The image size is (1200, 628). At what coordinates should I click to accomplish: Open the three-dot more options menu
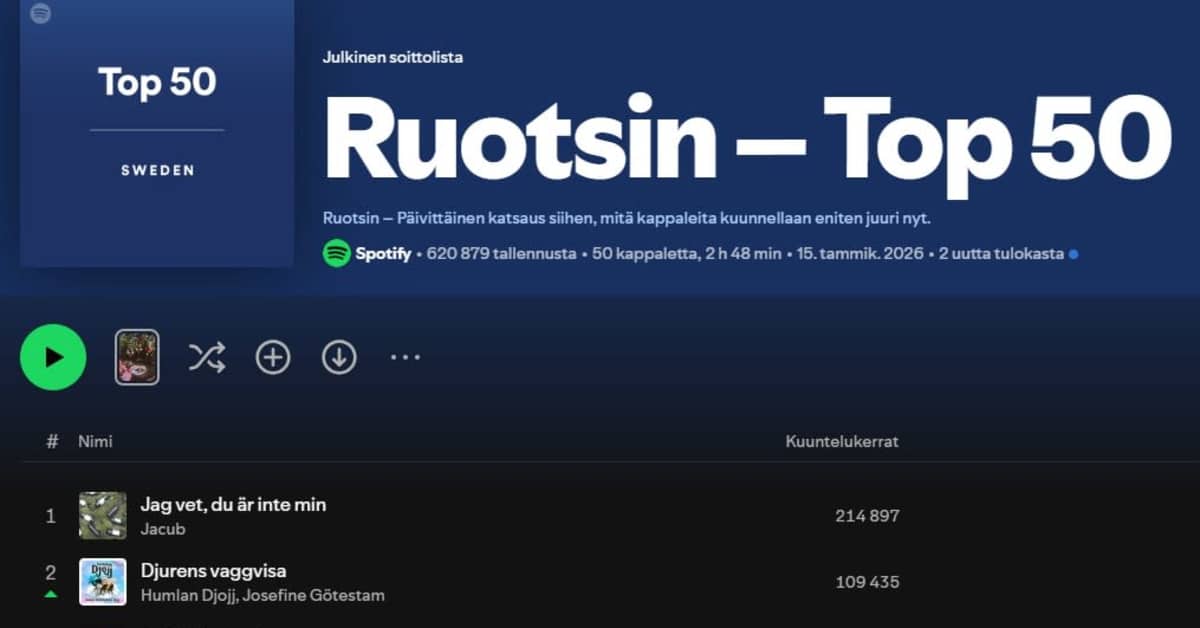(x=405, y=357)
